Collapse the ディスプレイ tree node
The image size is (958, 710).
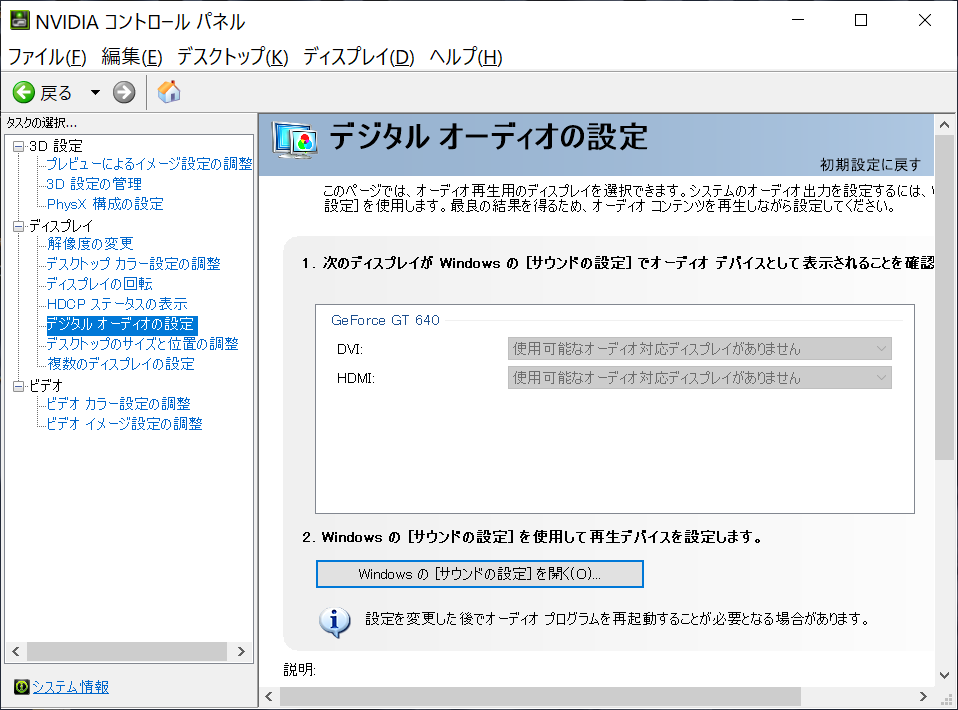click(18, 227)
